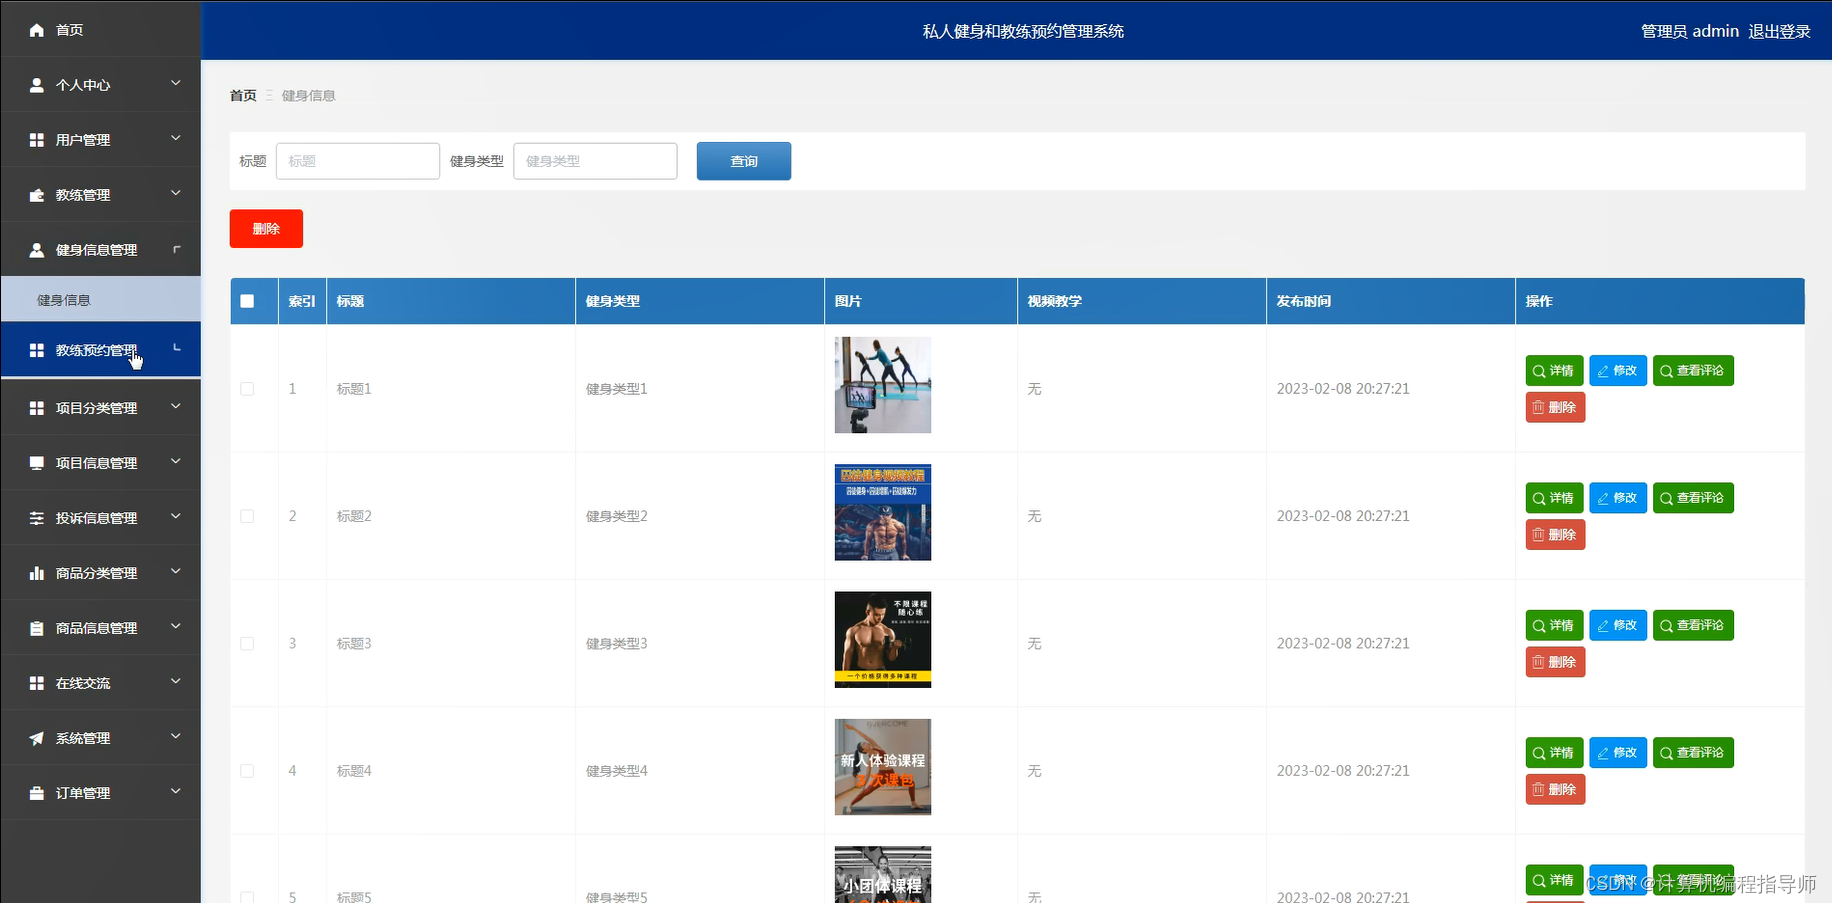The height and width of the screenshot is (903, 1832).
Task: Click the clipboard icon next to 商品信息管理
Action: tap(37, 628)
